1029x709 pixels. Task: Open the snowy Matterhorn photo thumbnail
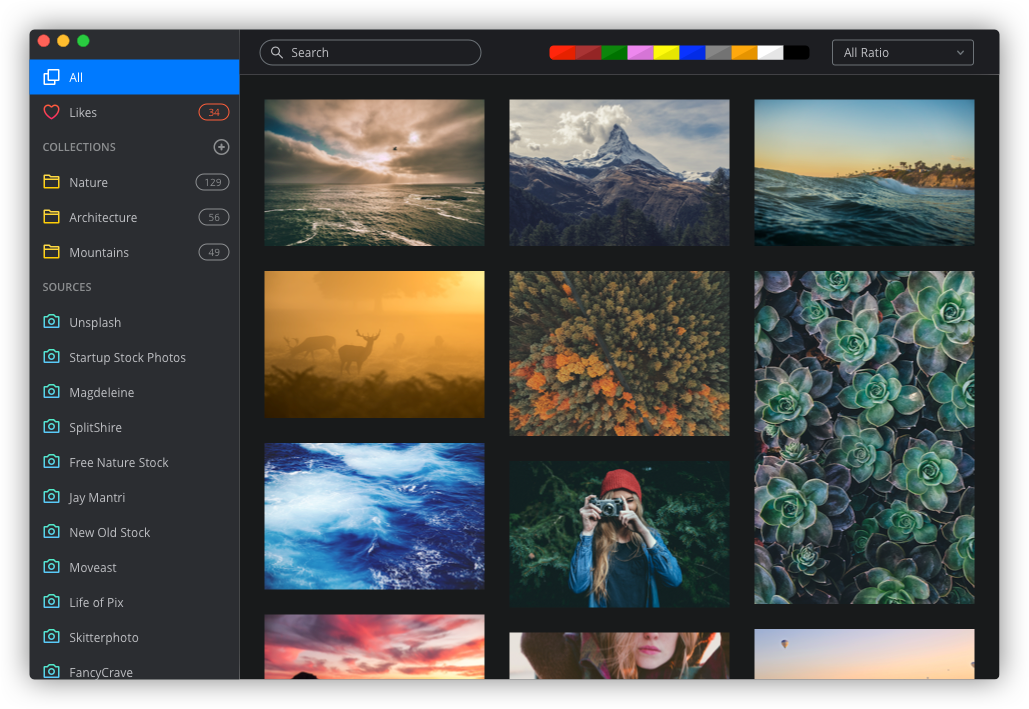[x=619, y=172]
